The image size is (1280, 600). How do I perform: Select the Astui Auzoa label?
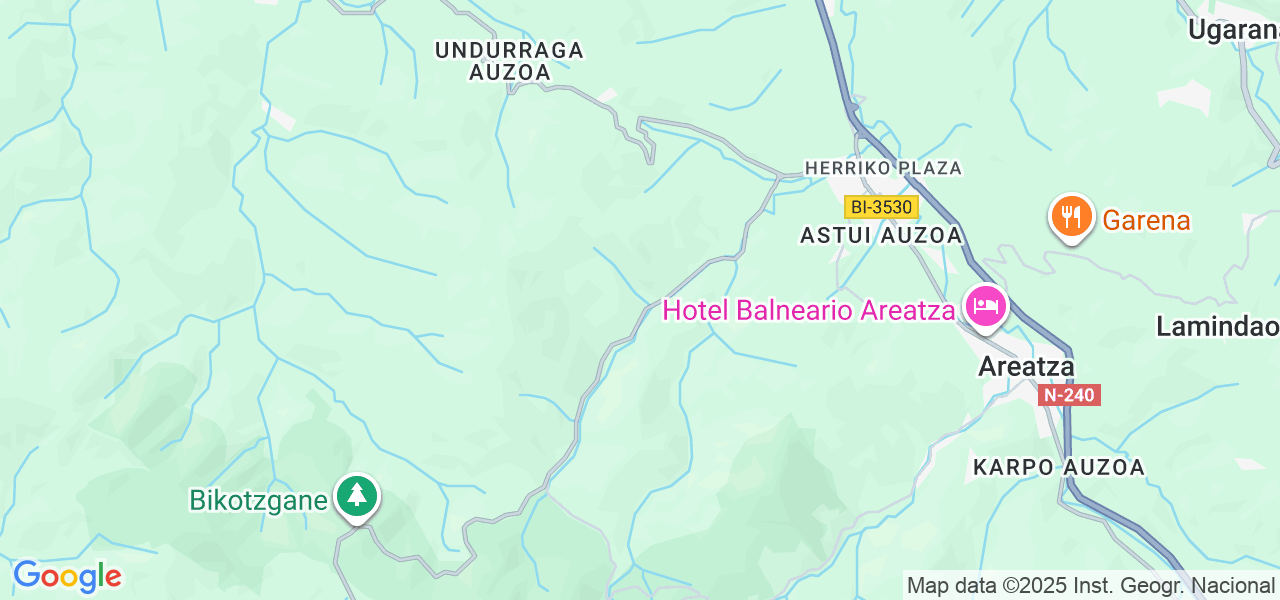coord(881,236)
